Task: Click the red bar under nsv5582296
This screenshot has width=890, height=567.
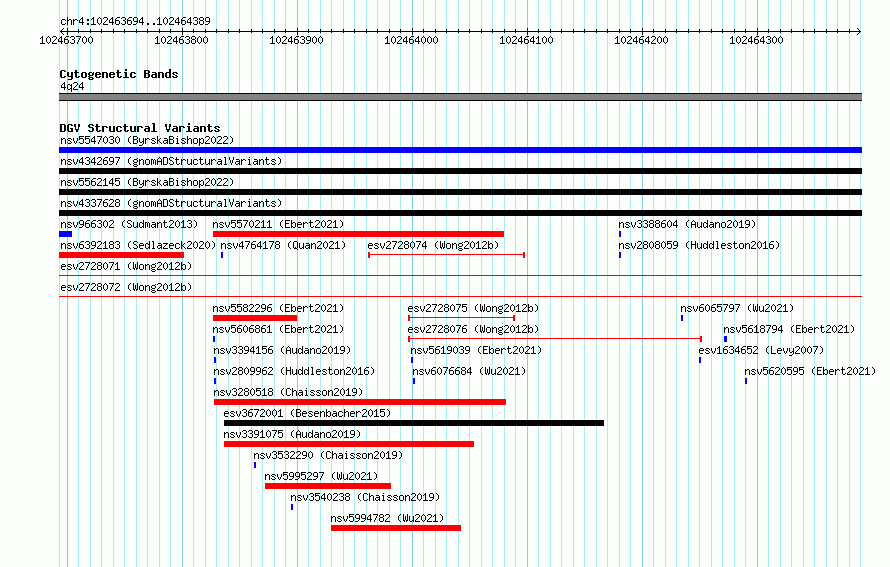Action: point(255,318)
